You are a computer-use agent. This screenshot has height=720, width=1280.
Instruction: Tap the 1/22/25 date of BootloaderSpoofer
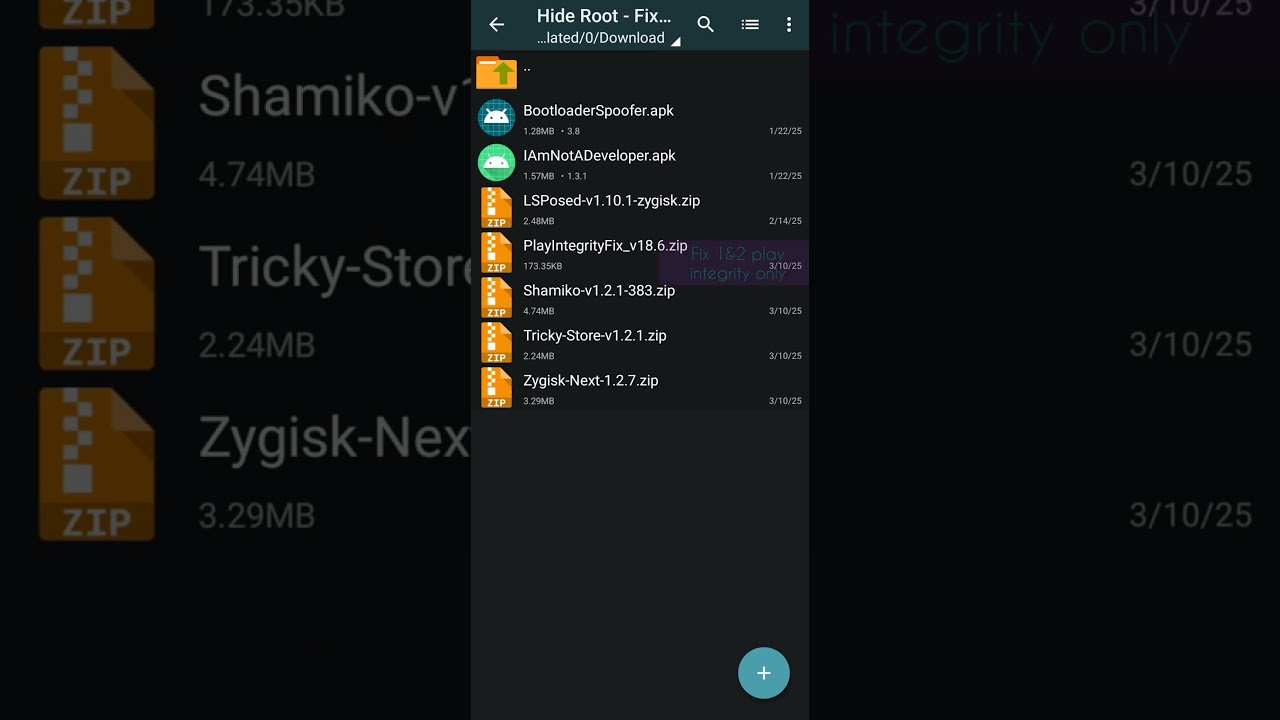click(x=785, y=131)
